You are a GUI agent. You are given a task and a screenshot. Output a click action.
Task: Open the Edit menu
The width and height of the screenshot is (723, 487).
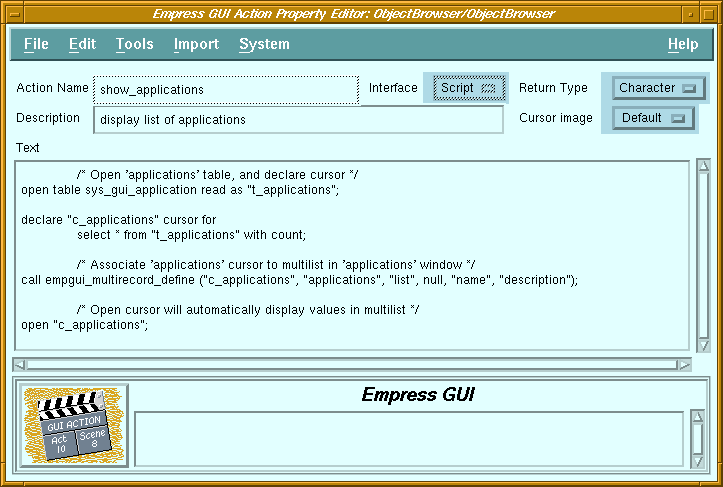[x=83, y=44]
